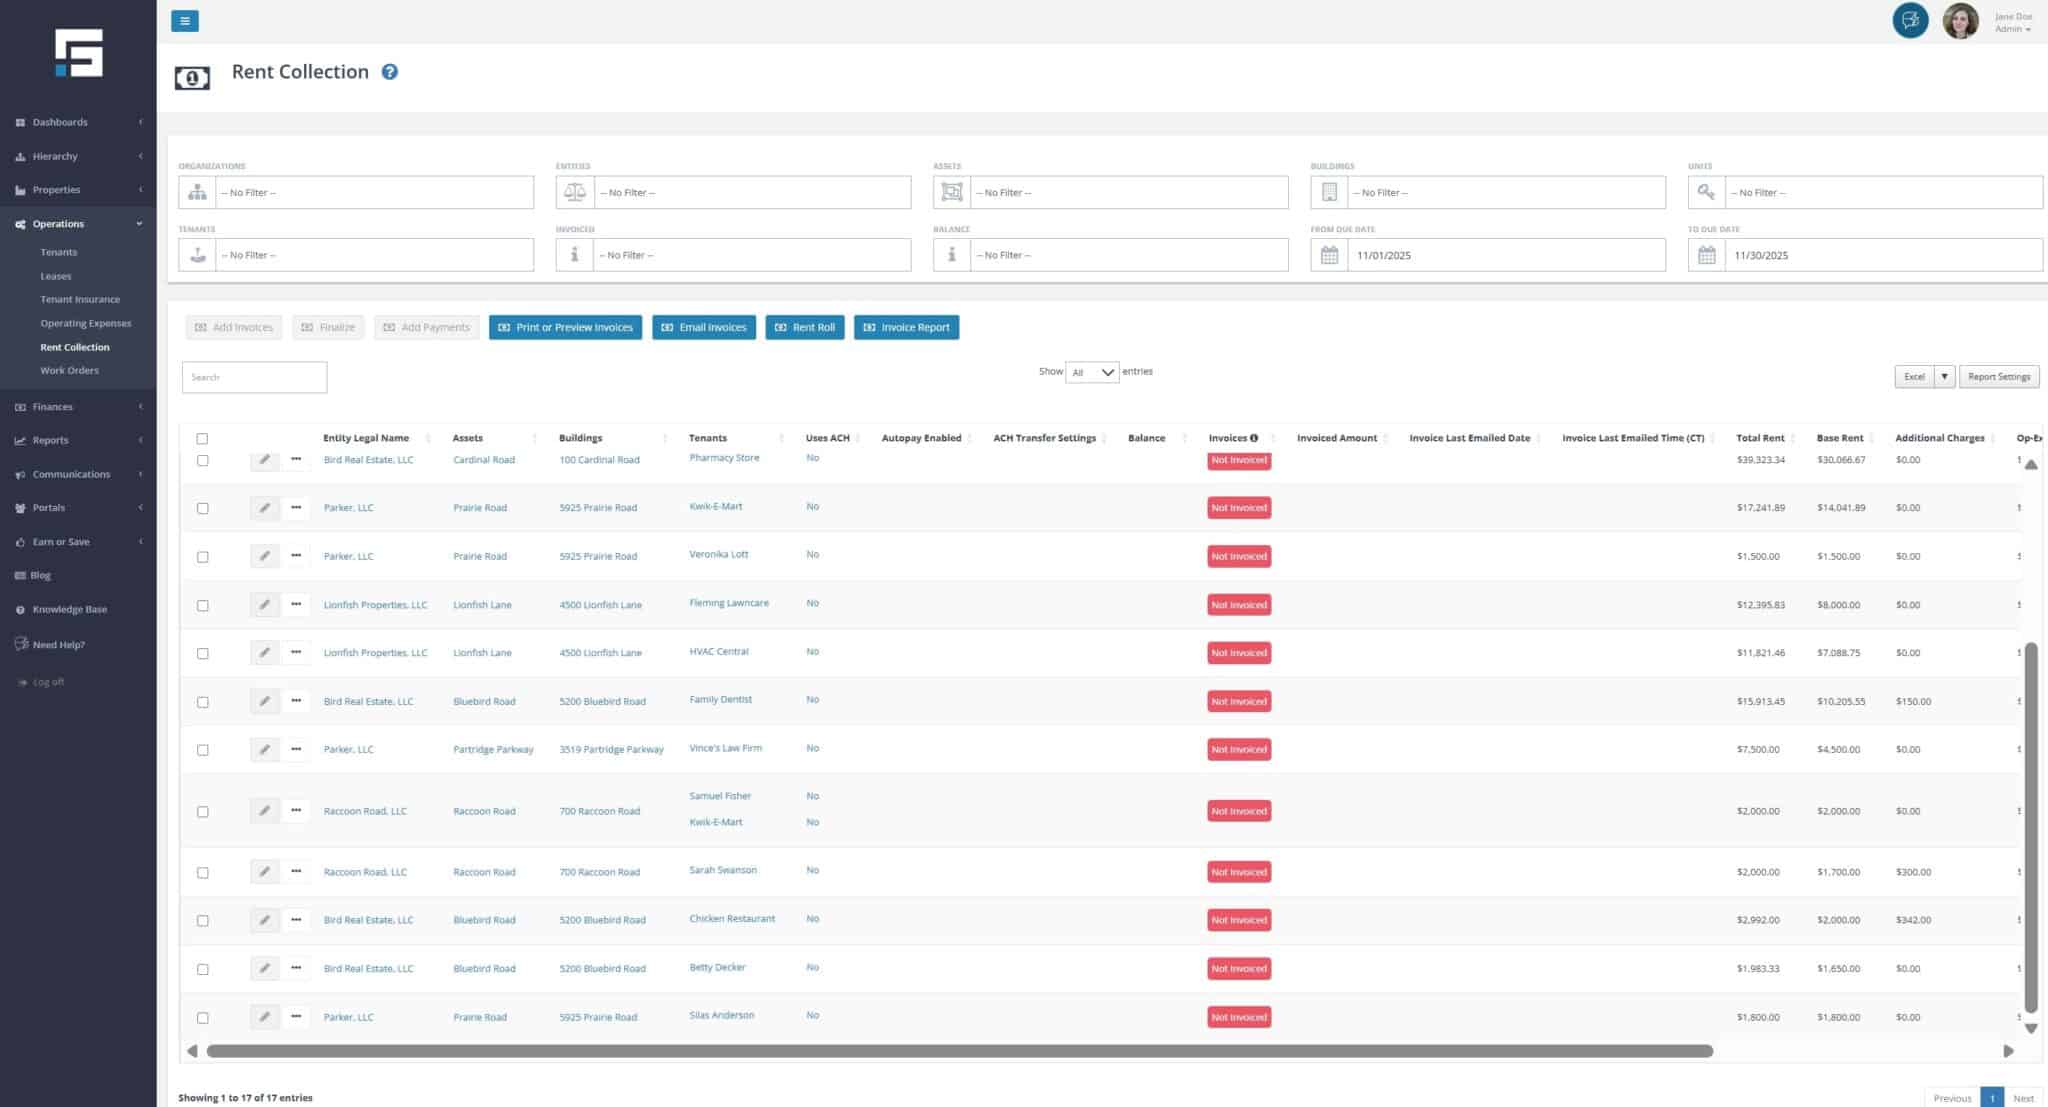Open the Vince's Law Firm tenant link
This screenshot has height=1107, width=2048.
coord(725,748)
